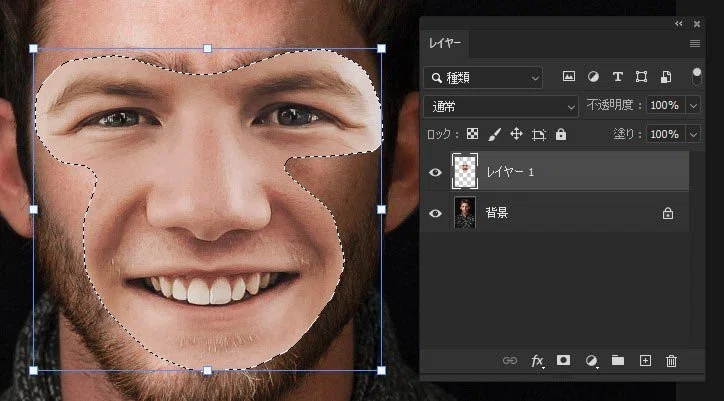The height and width of the screenshot is (401, 724).
Task: Filter layers by pixel image icon
Action: [x=569, y=77]
